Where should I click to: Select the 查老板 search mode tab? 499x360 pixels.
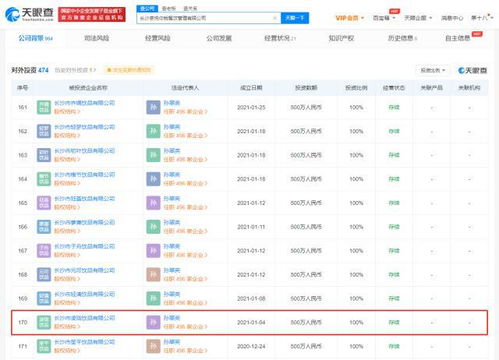169,8
